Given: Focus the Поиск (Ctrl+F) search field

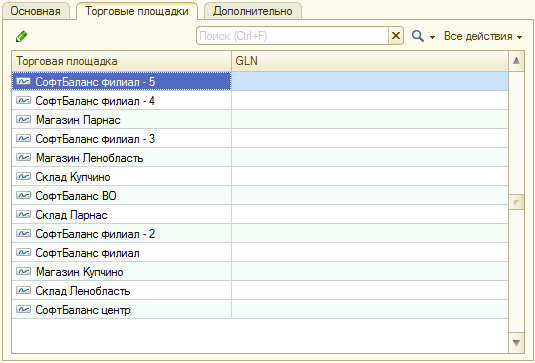Looking at the screenshot, I should click(x=292, y=35).
